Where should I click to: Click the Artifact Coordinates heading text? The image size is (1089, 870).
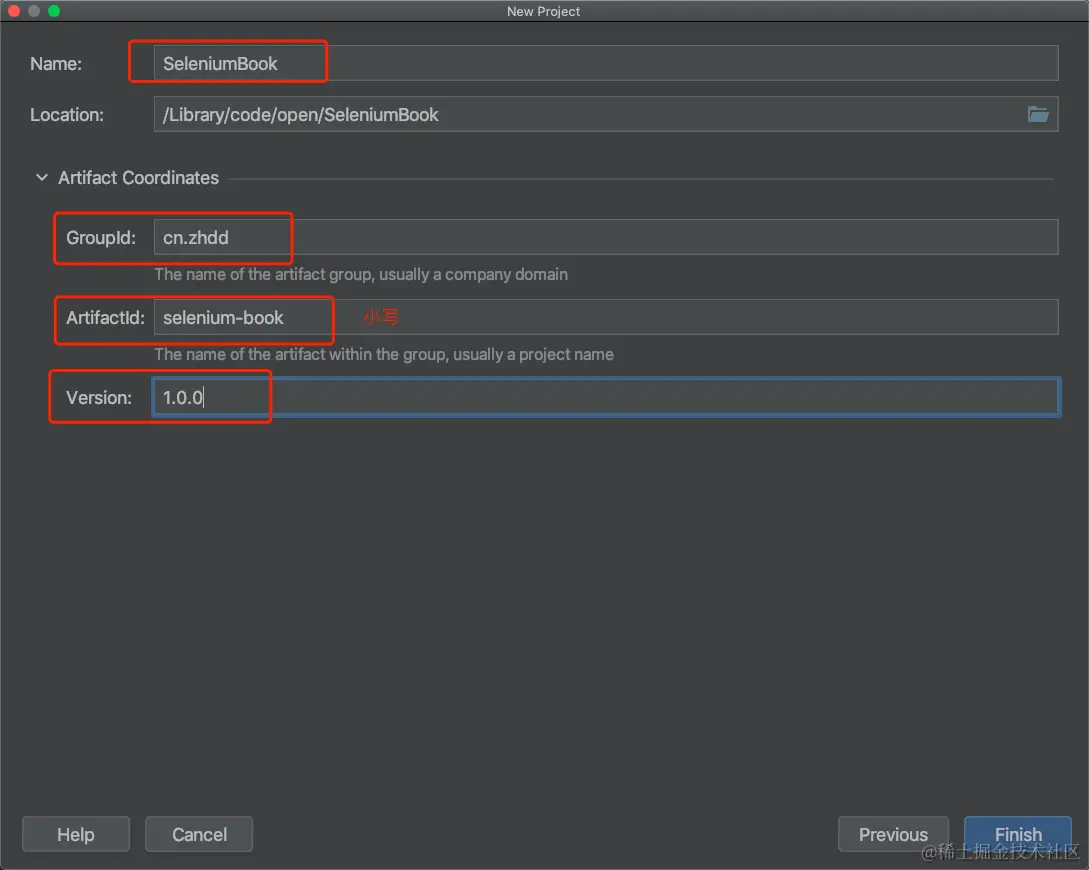(x=138, y=178)
